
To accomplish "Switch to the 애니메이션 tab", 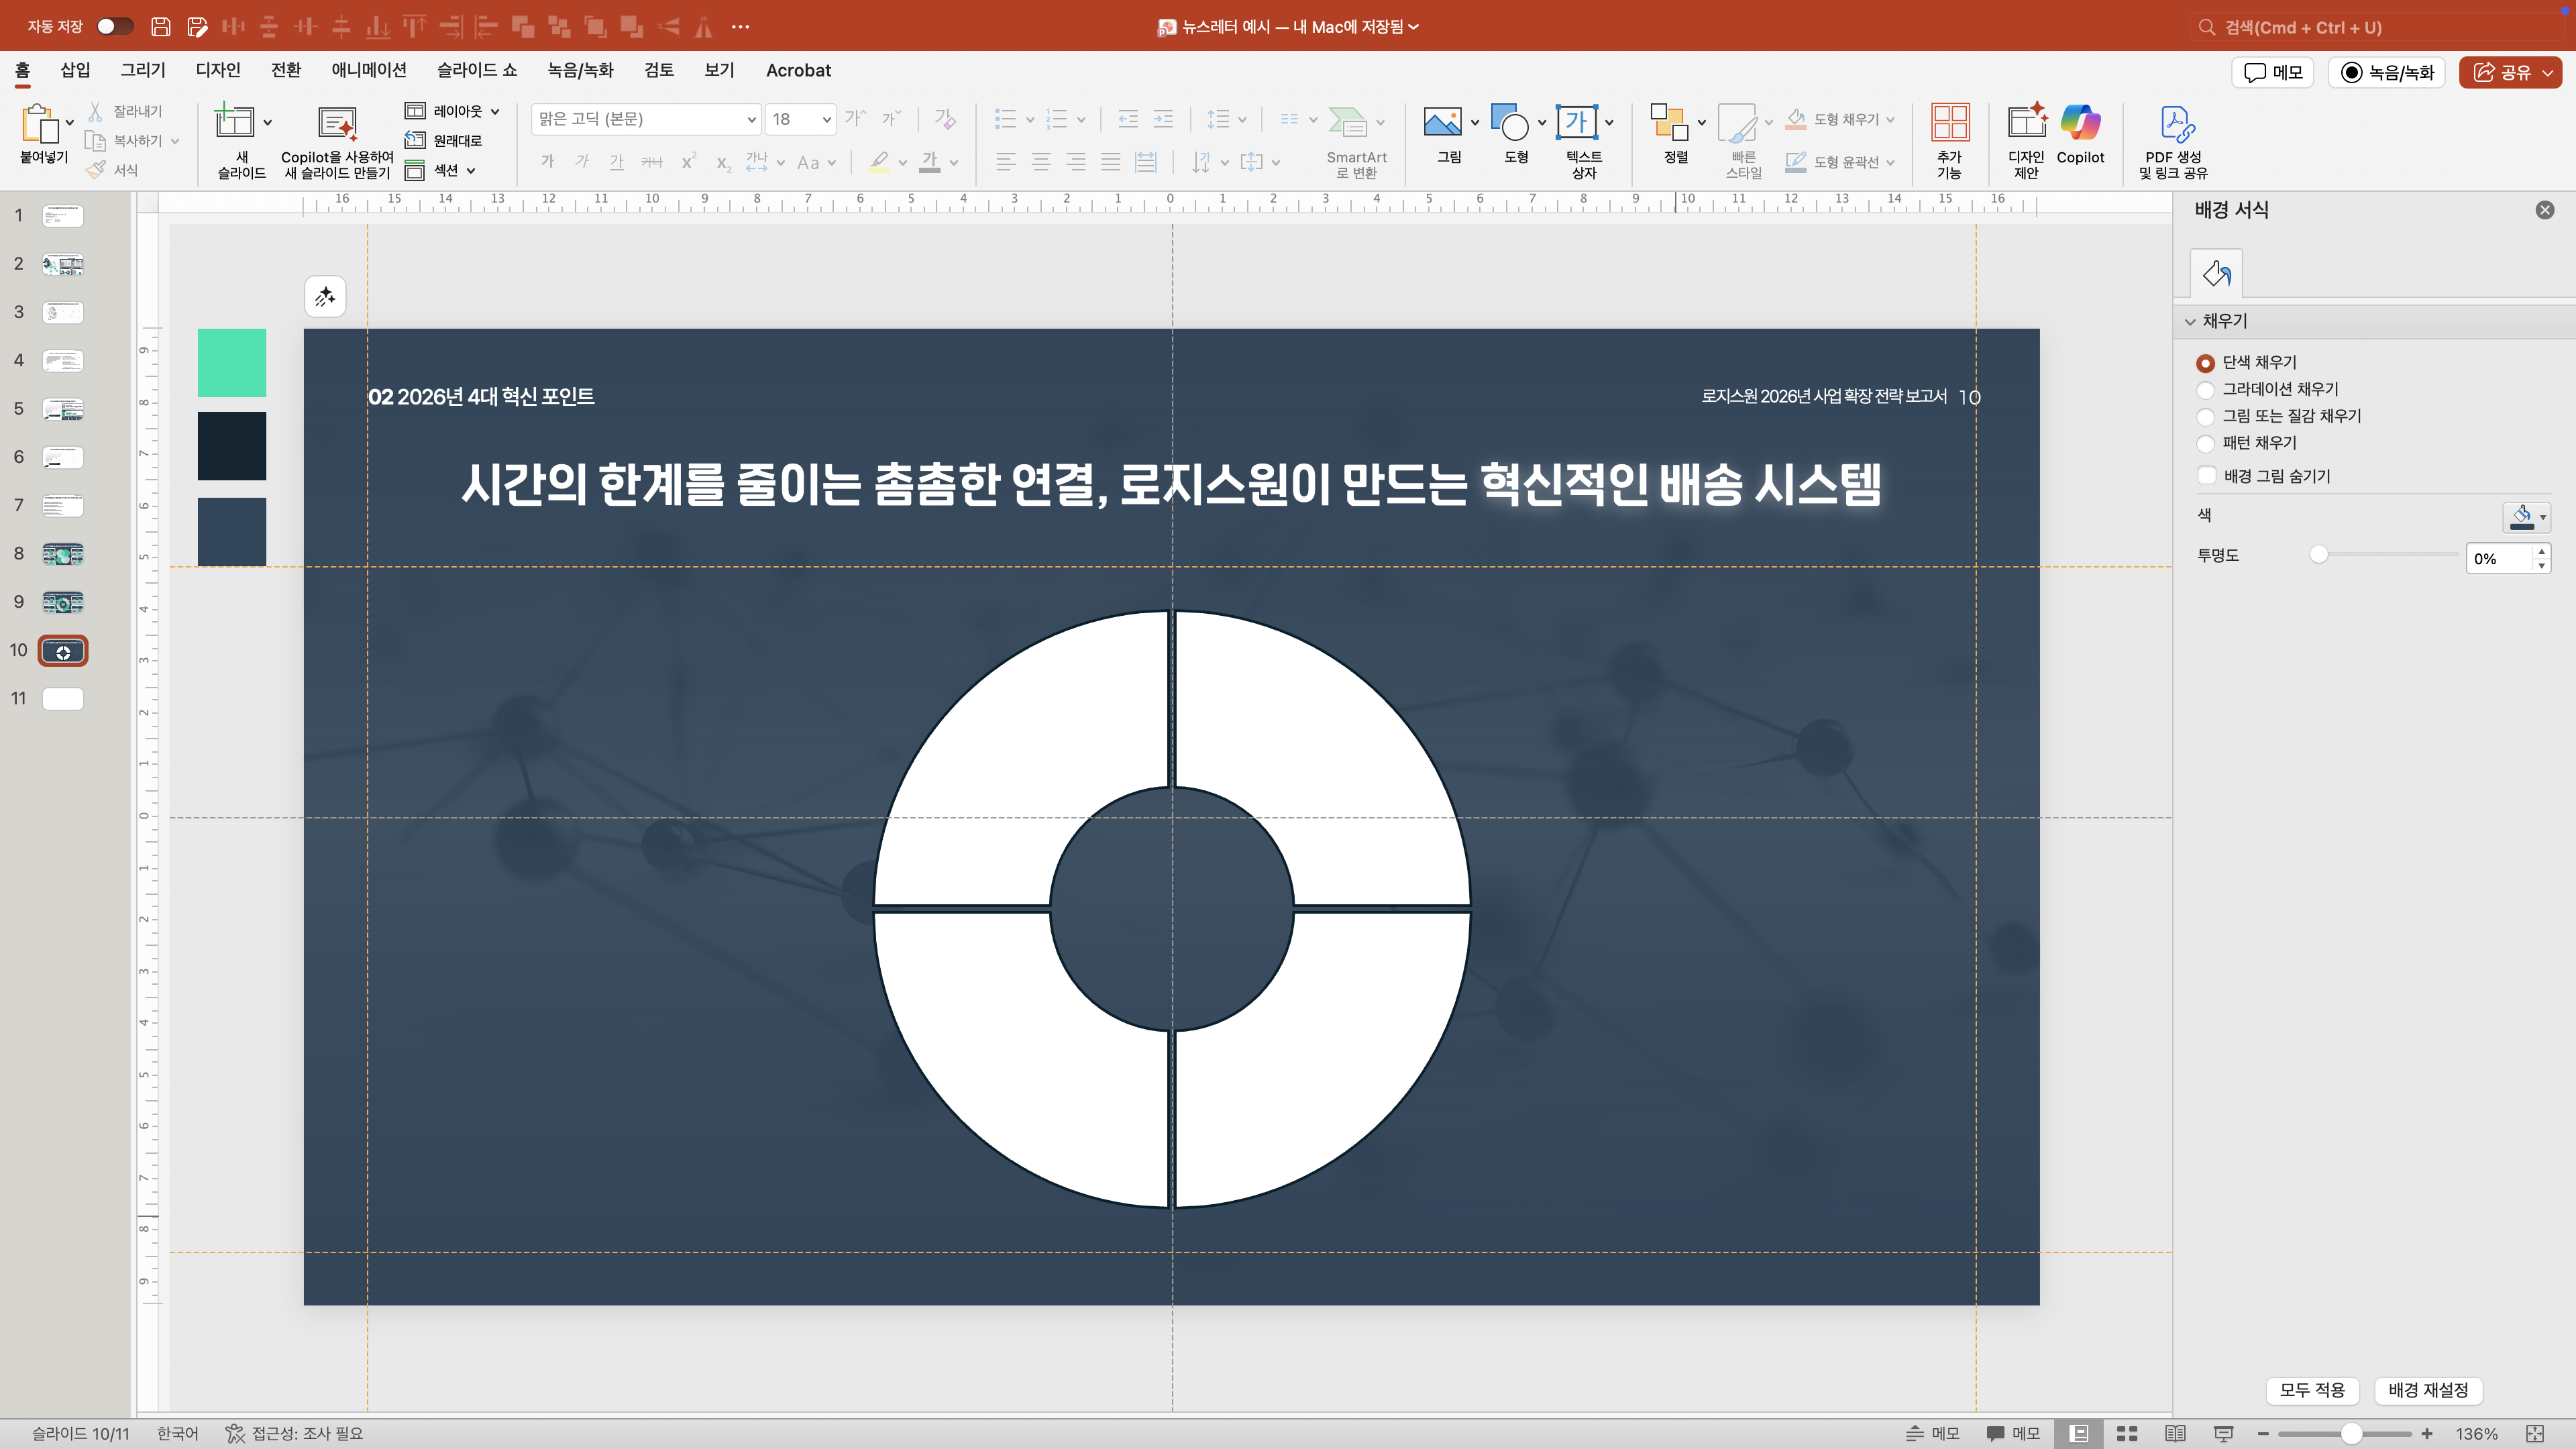I will coord(368,70).
